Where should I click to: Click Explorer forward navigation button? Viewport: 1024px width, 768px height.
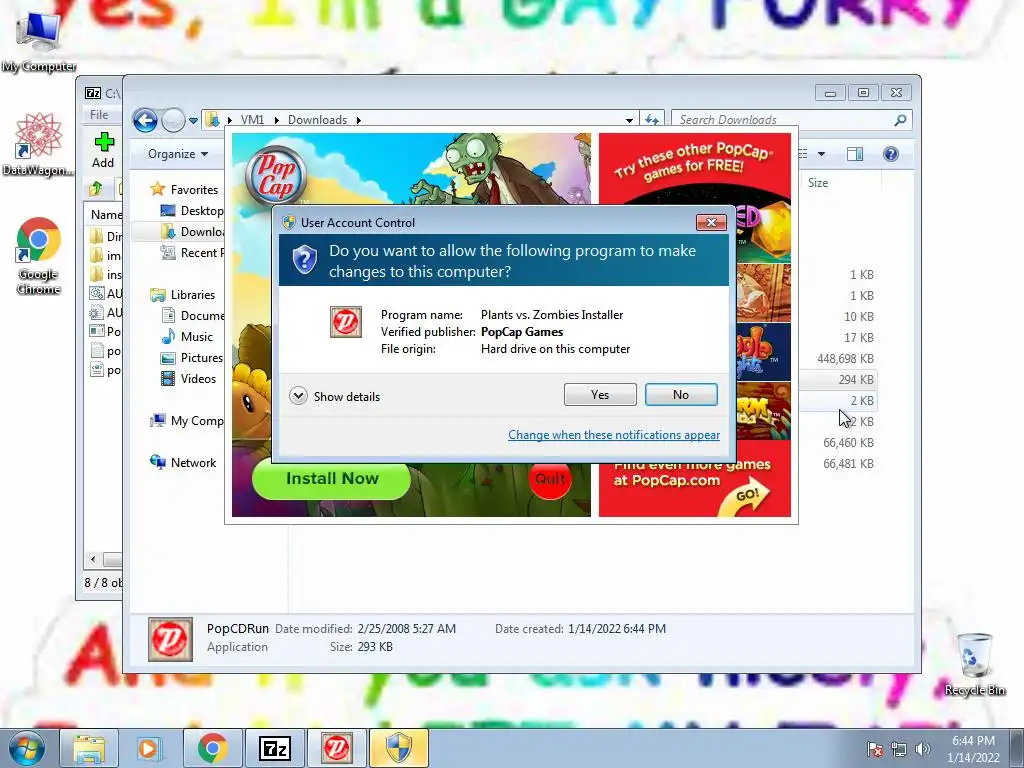[x=172, y=120]
